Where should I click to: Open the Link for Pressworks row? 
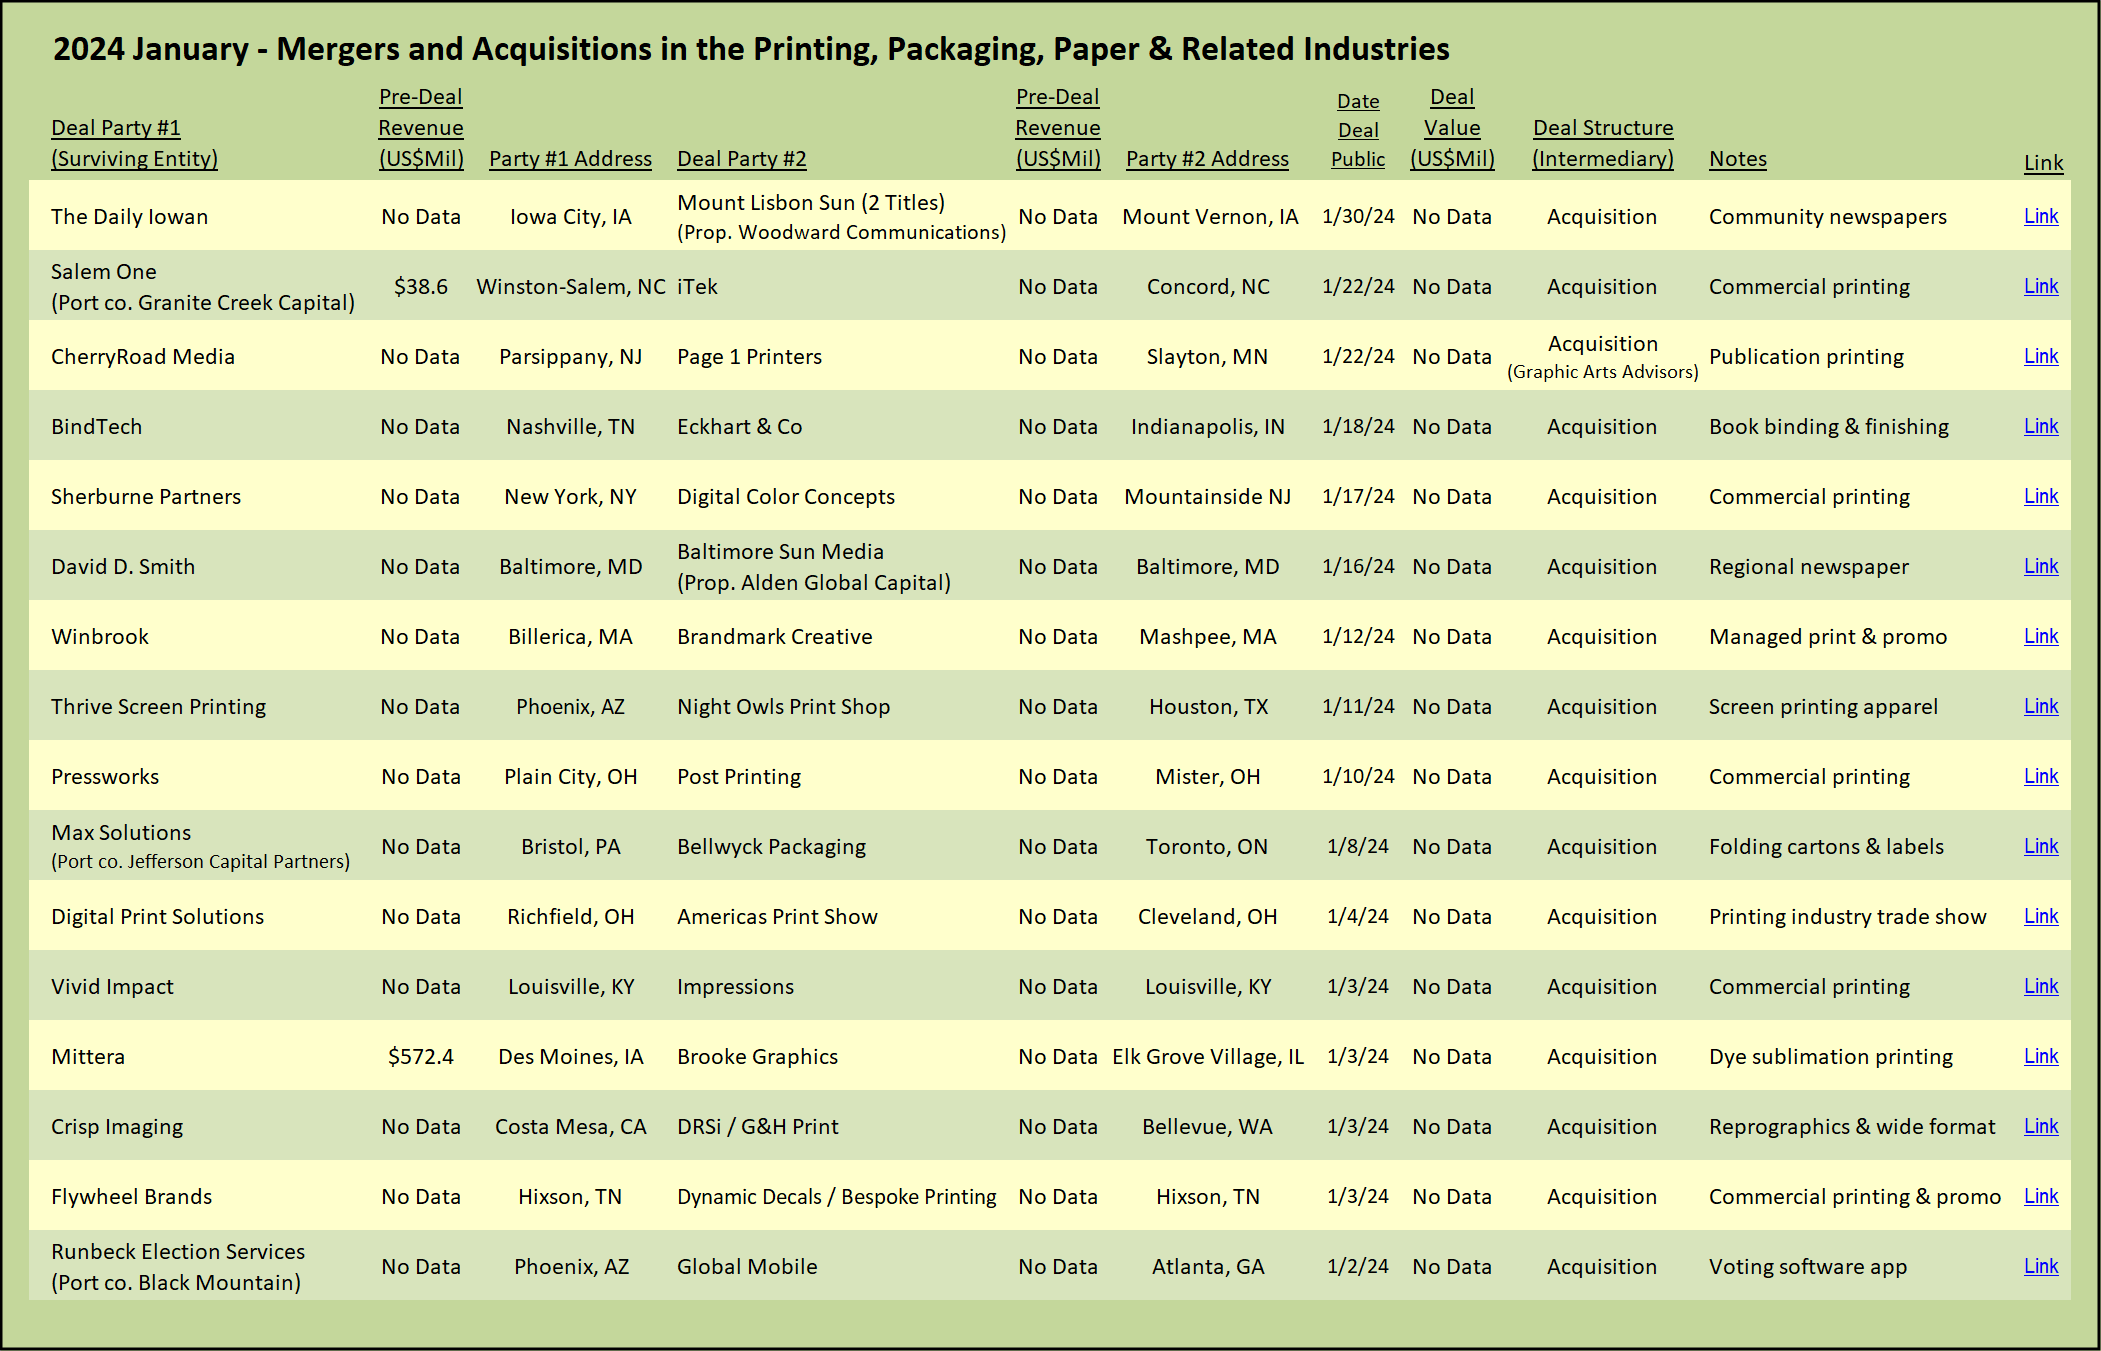click(2041, 776)
